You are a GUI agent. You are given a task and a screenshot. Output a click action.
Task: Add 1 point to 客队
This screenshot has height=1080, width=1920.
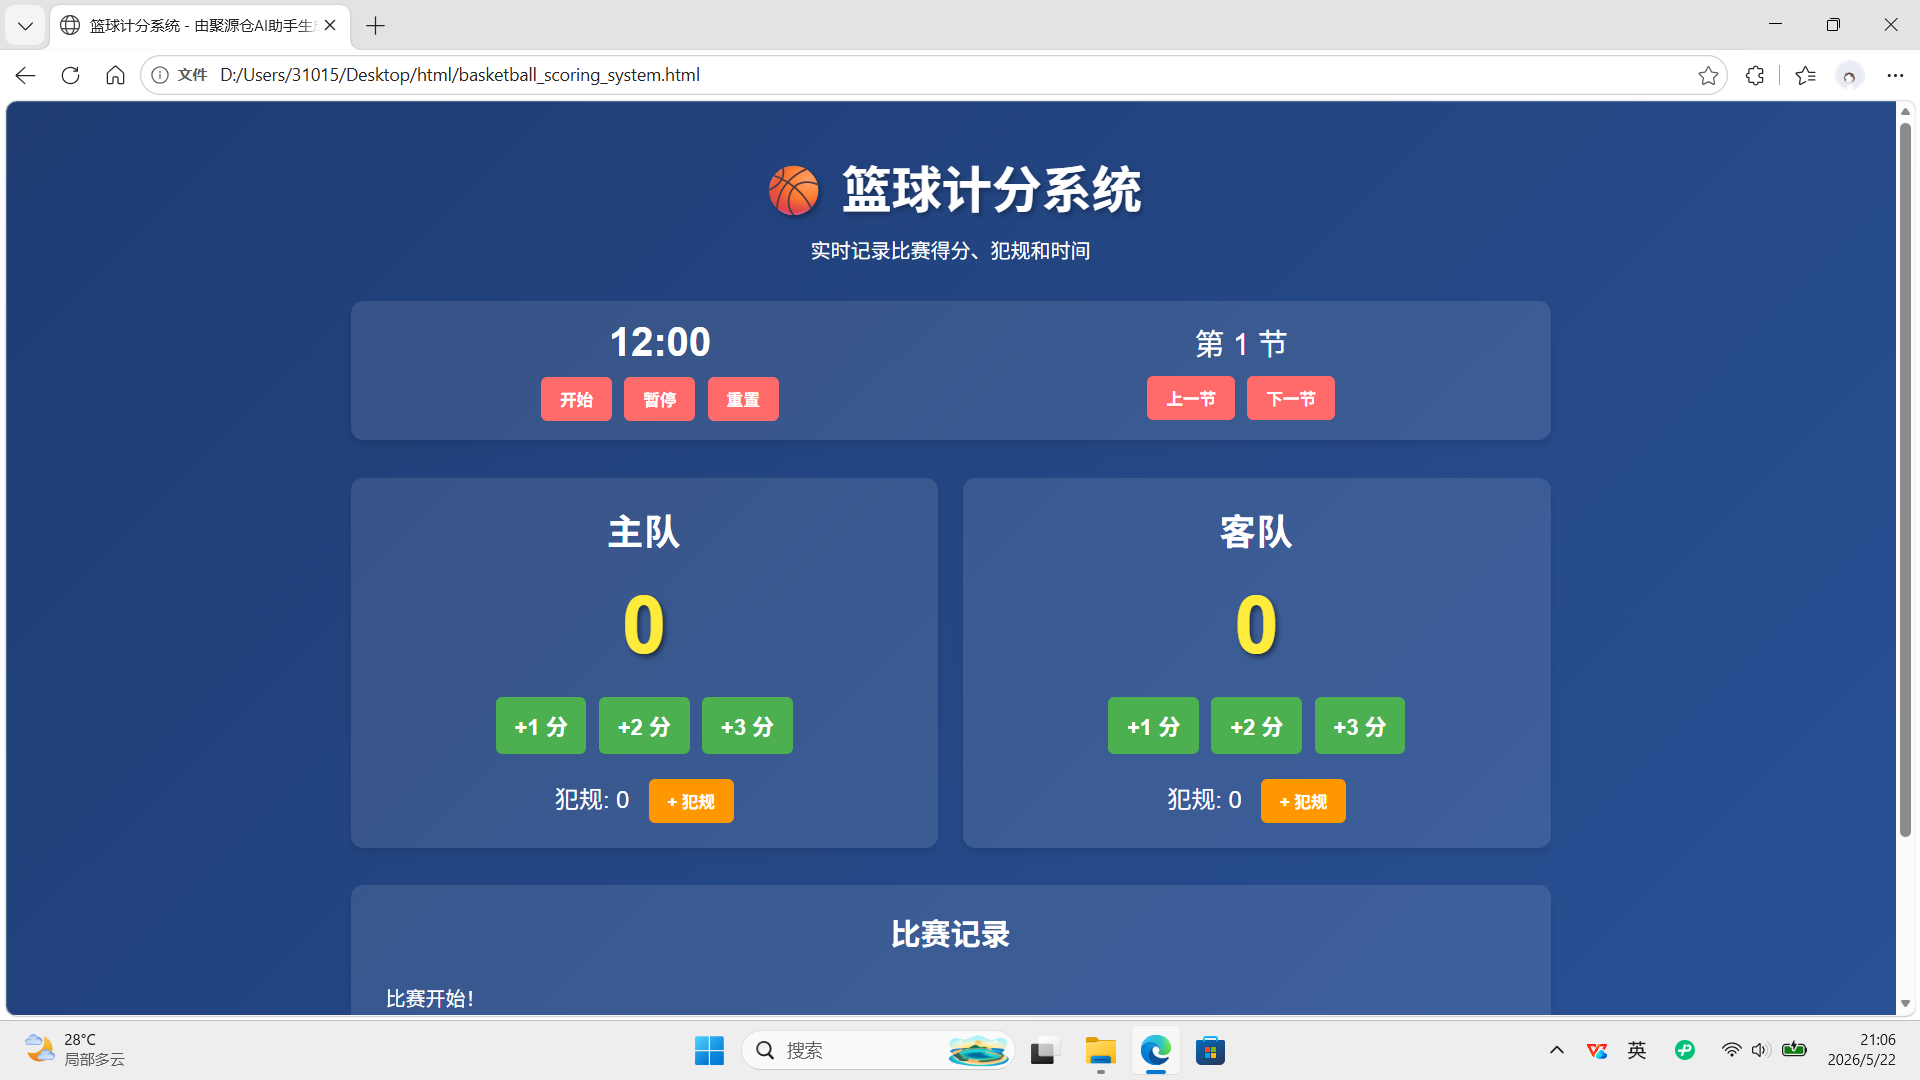point(1153,726)
